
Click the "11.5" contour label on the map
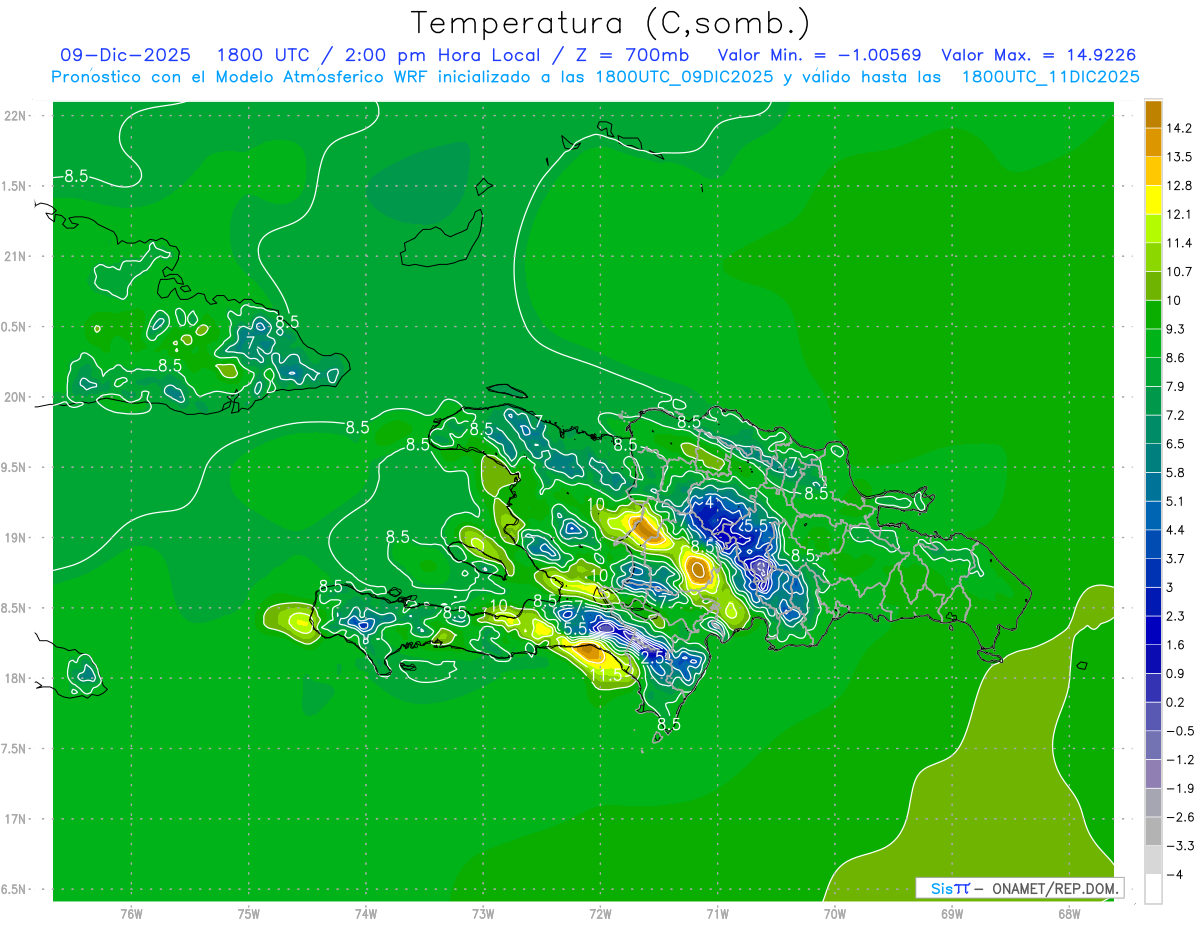pos(605,675)
